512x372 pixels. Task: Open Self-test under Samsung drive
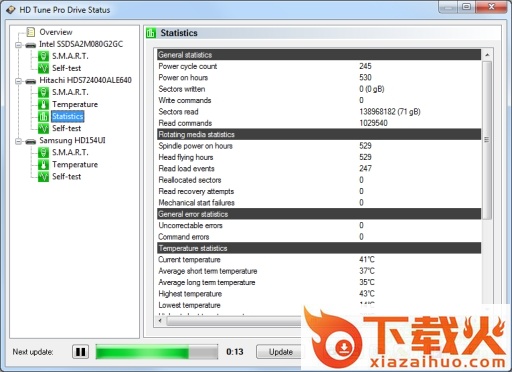[x=66, y=176]
